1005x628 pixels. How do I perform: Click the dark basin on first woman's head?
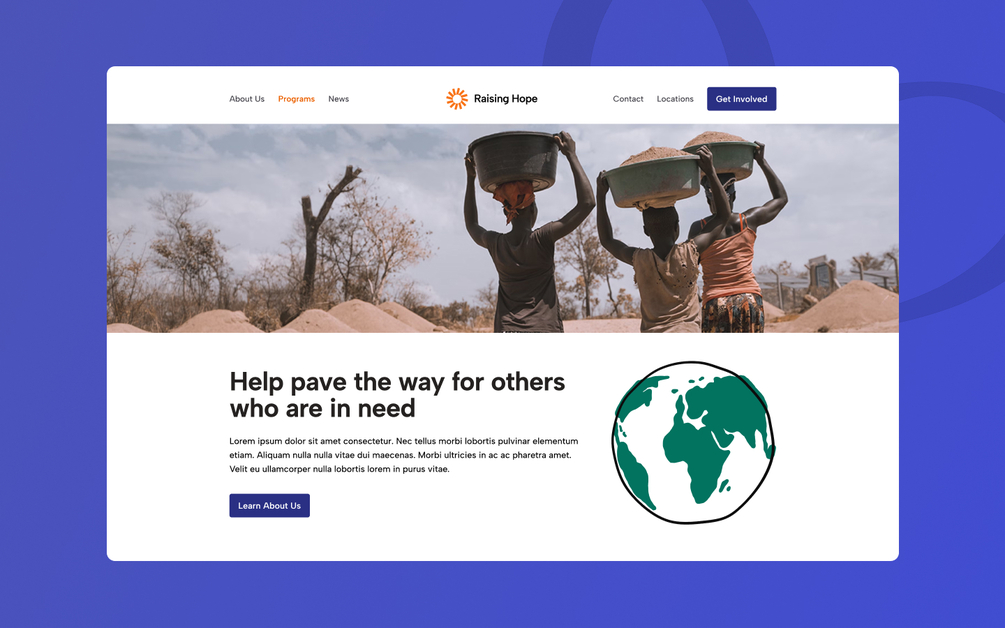[515, 161]
